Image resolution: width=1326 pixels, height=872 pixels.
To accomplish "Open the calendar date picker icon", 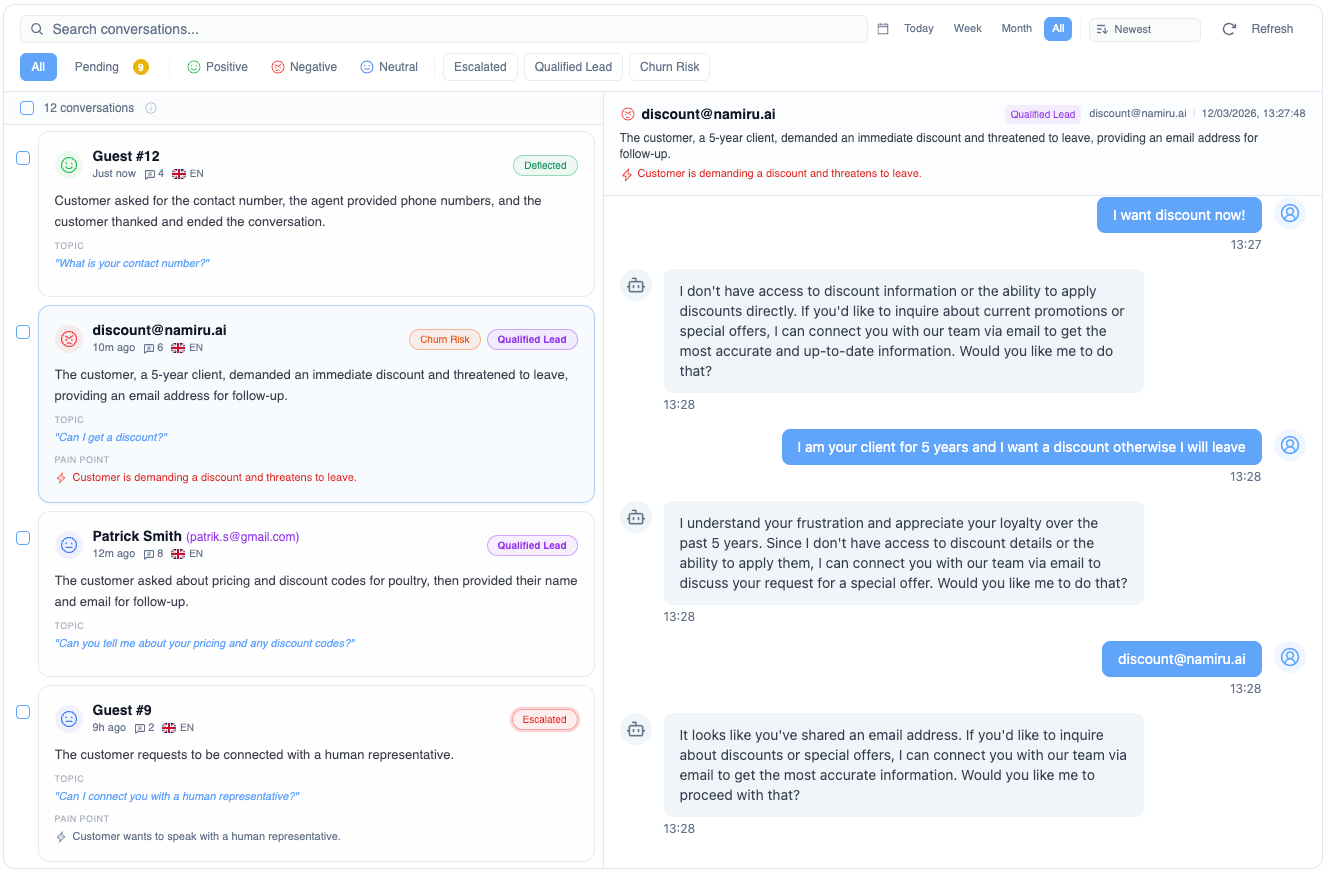I will tap(882, 28).
